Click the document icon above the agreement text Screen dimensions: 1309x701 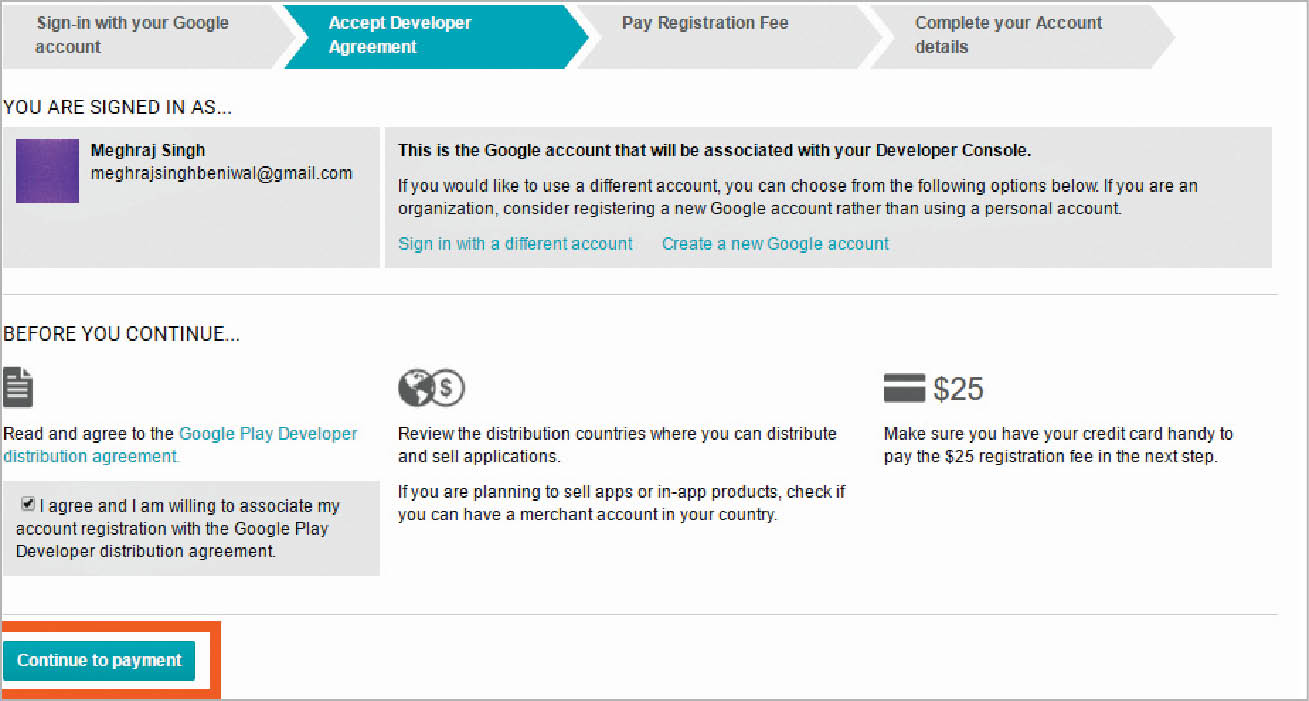18,387
